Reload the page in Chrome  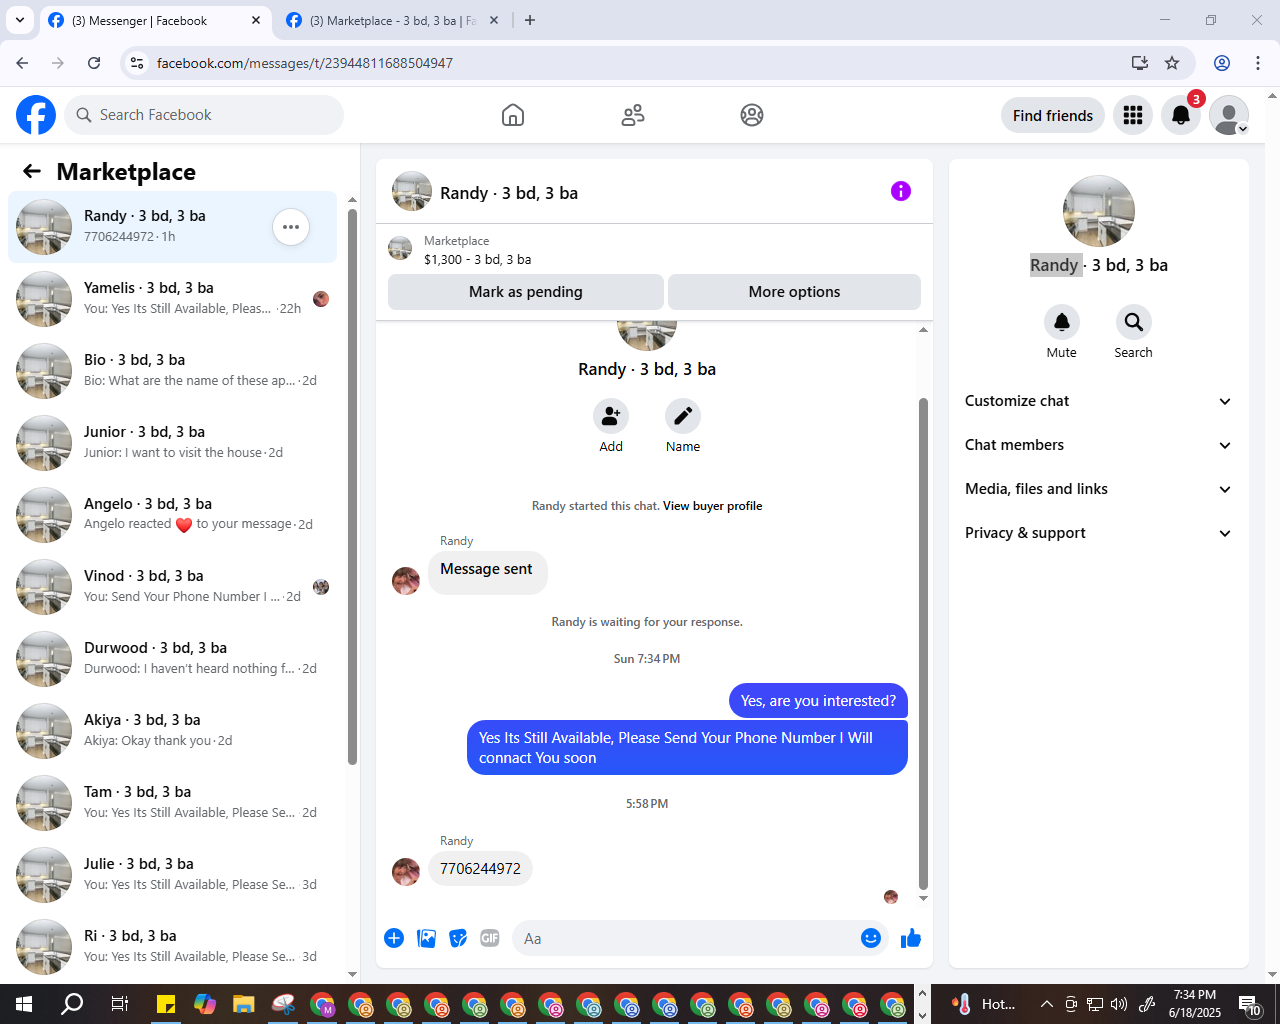click(x=94, y=63)
